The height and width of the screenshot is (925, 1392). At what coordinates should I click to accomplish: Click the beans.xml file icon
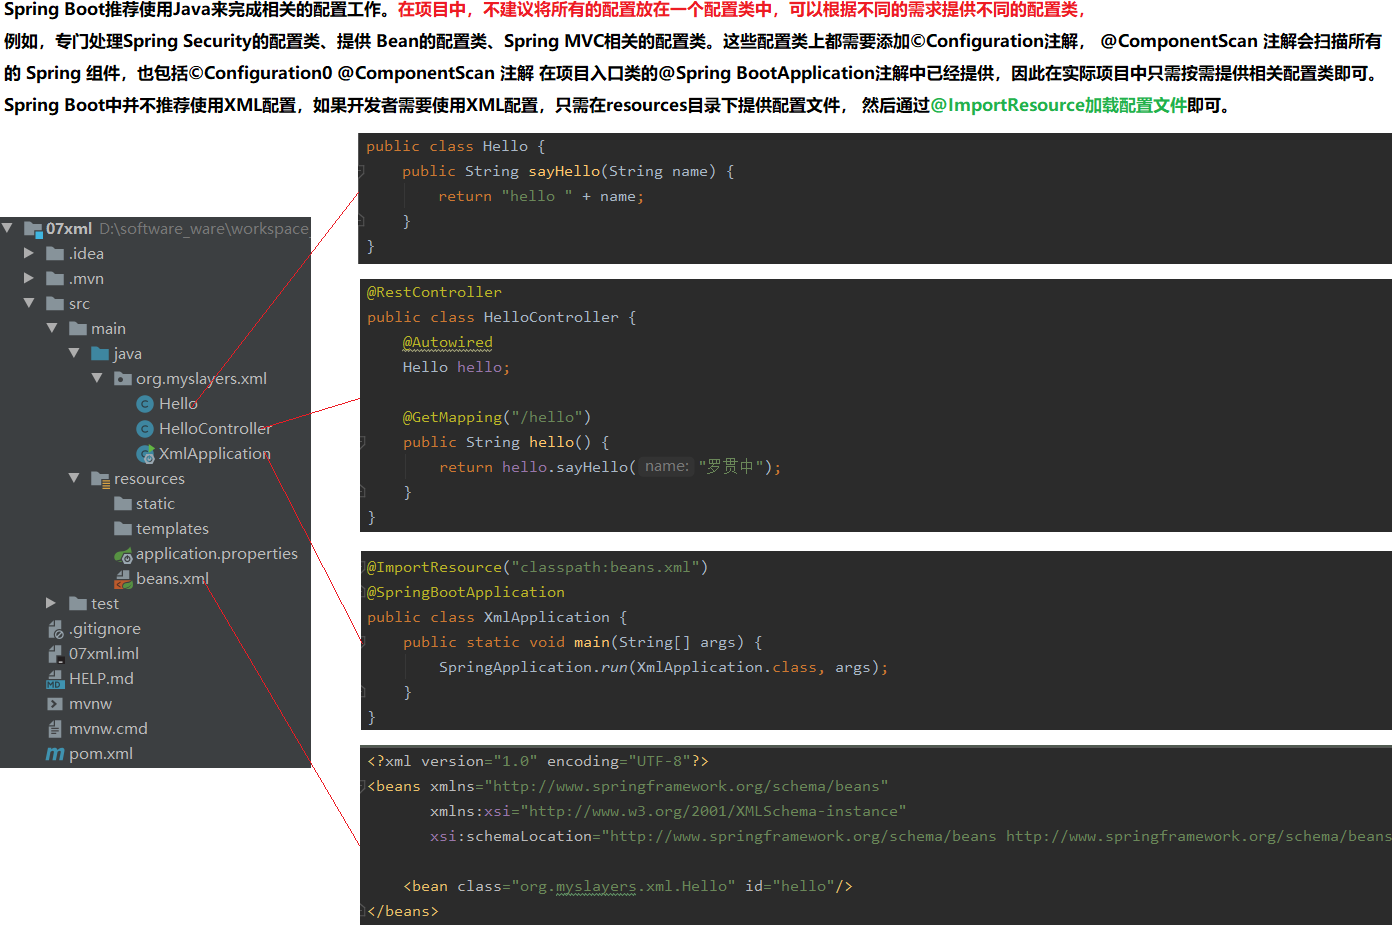[x=123, y=579]
